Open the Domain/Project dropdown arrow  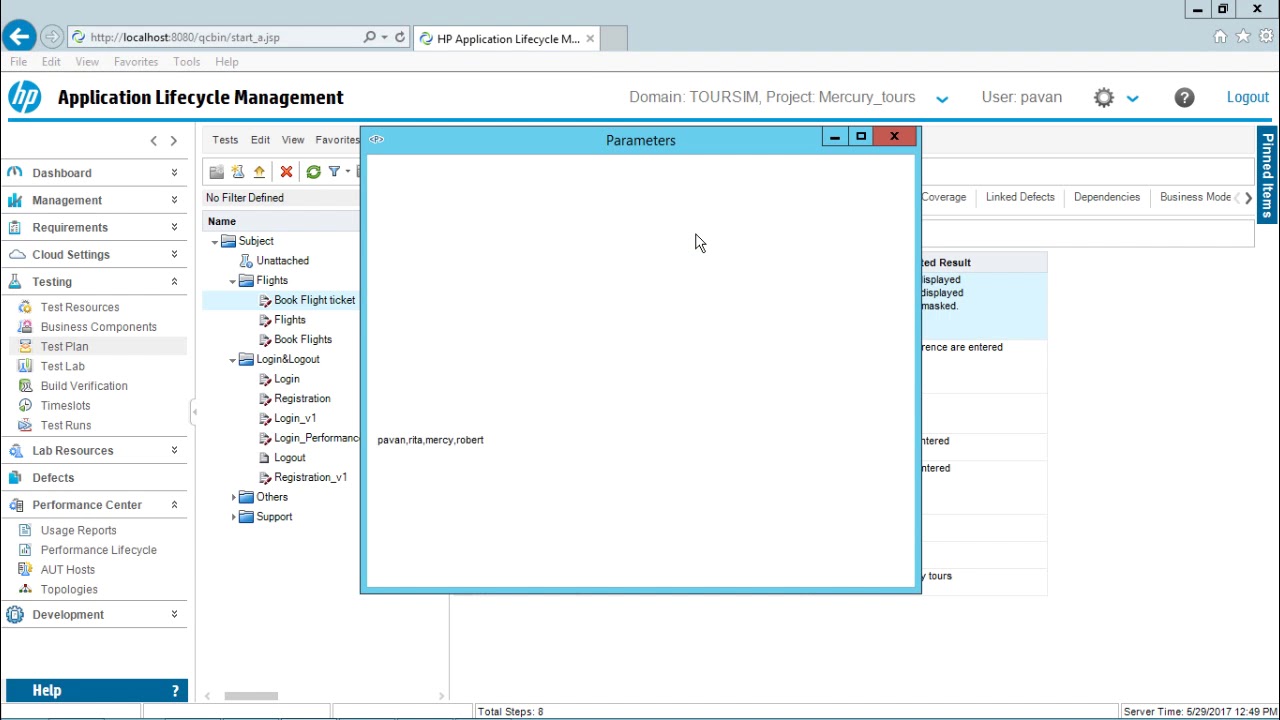coord(942,98)
